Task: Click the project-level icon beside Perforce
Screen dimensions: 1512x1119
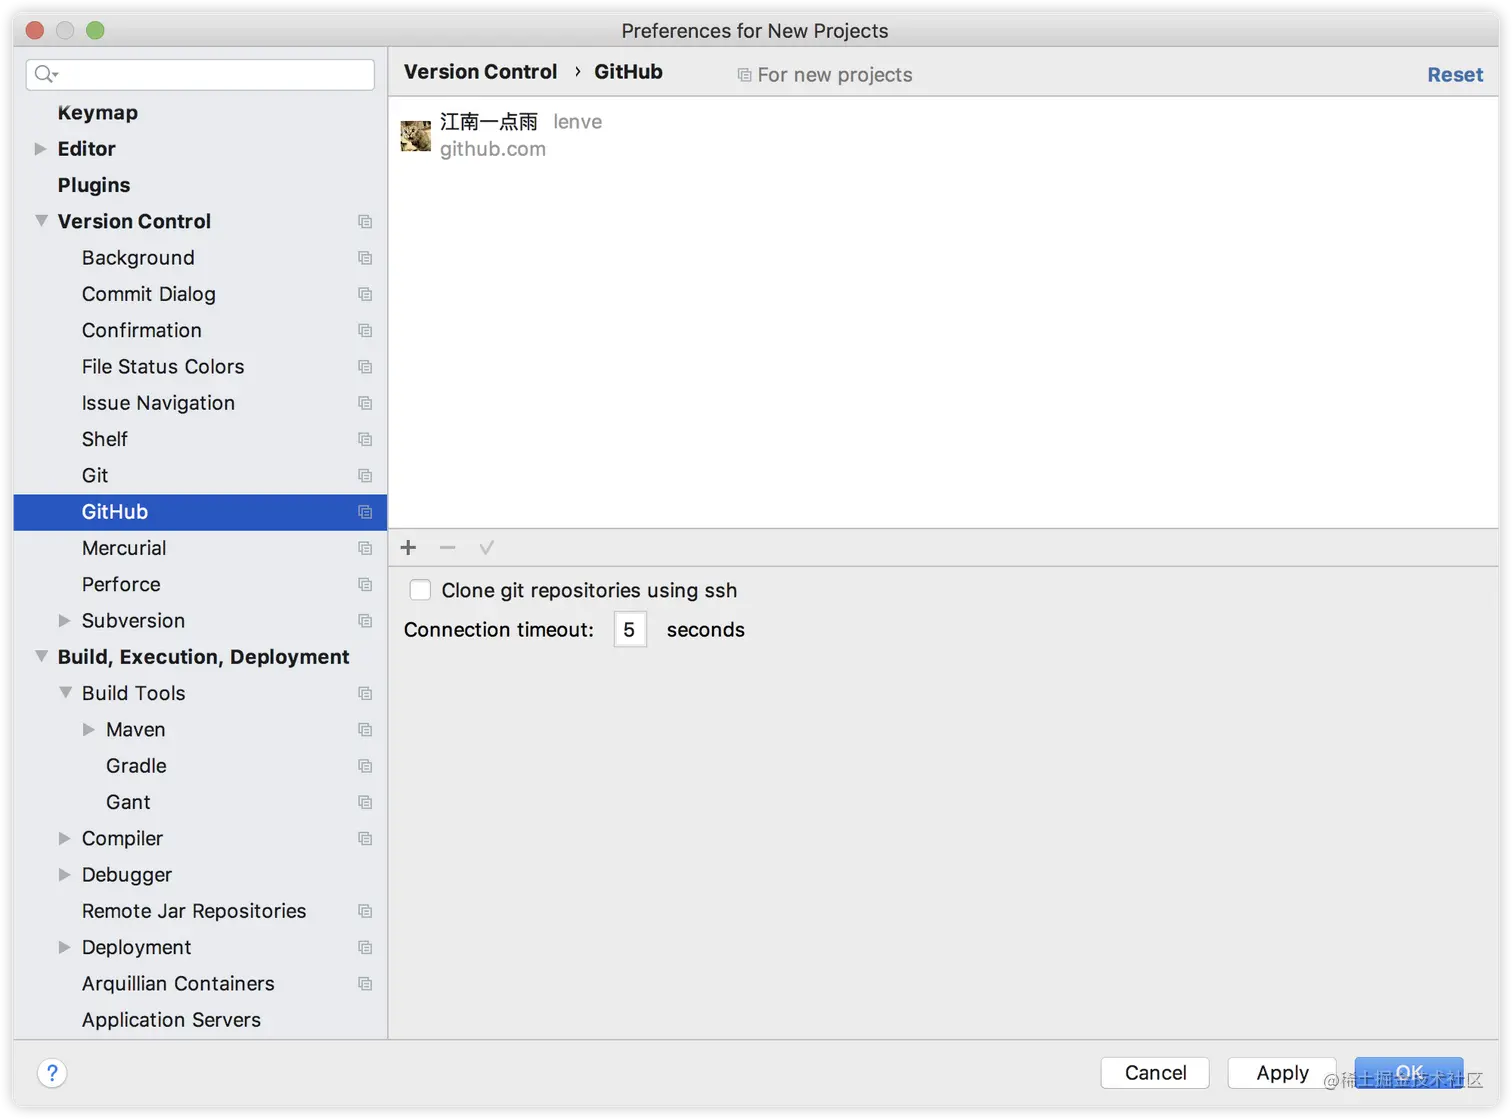Action: pos(365,584)
